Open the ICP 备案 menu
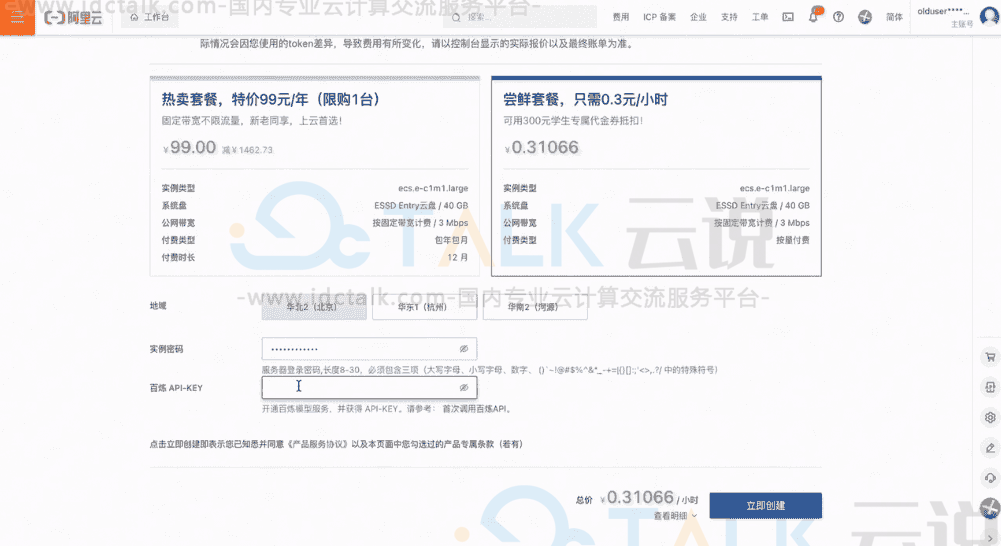Image resolution: width=1001 pixels, height=546 pixels. (x=659, y=17)
